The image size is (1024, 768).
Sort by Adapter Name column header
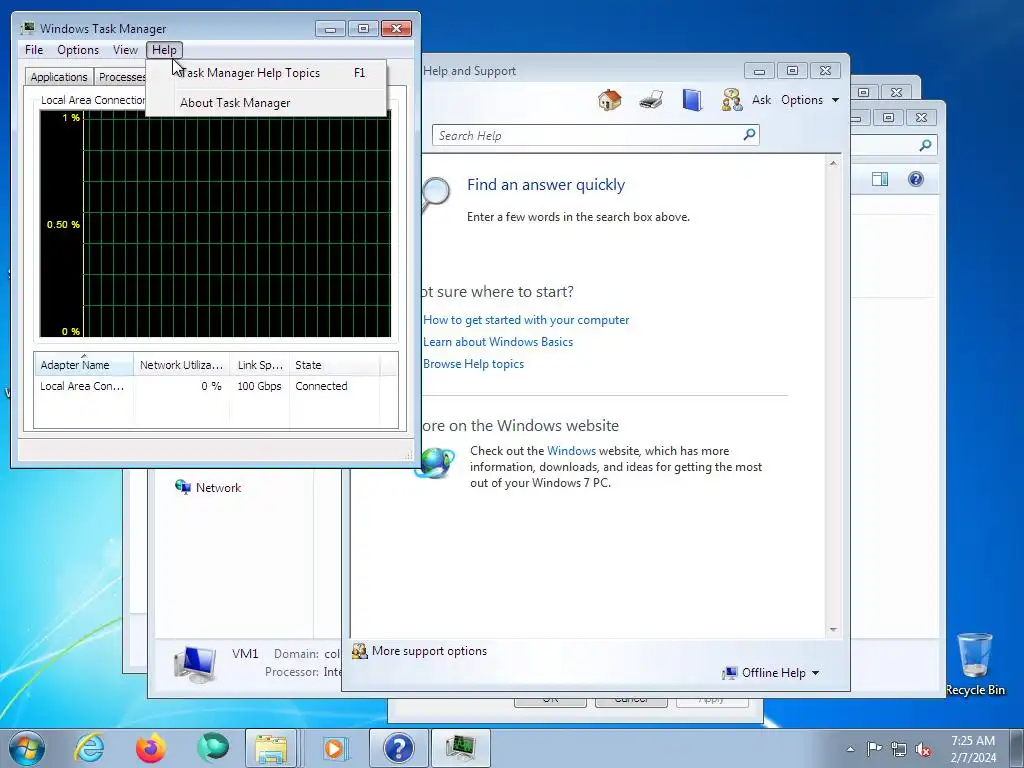(x=84, y=364)
